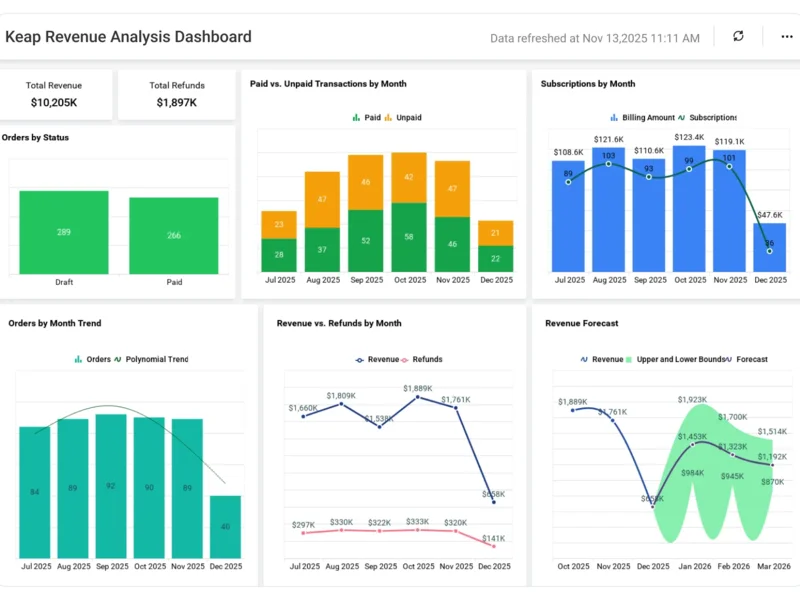Click the Forecast legend icon
The height and width of the screenshot is (600, 800).
pos(727,359)
